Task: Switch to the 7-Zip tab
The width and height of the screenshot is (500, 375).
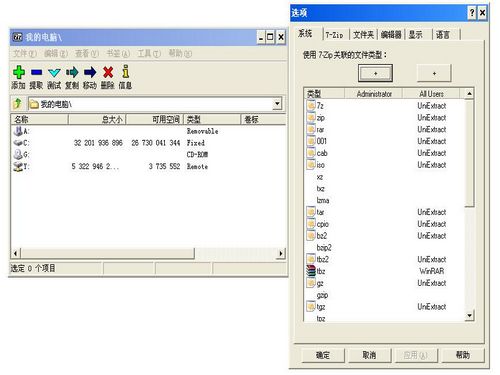Action: click(334, 35)
